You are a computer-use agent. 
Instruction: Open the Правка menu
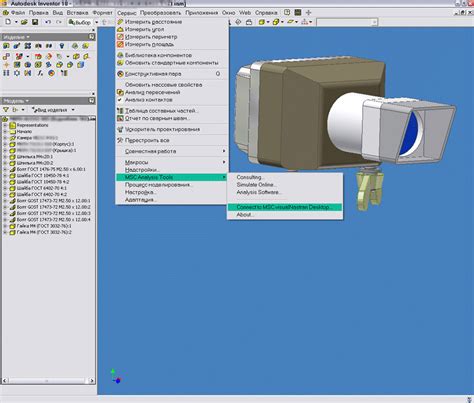coord(39,13)
